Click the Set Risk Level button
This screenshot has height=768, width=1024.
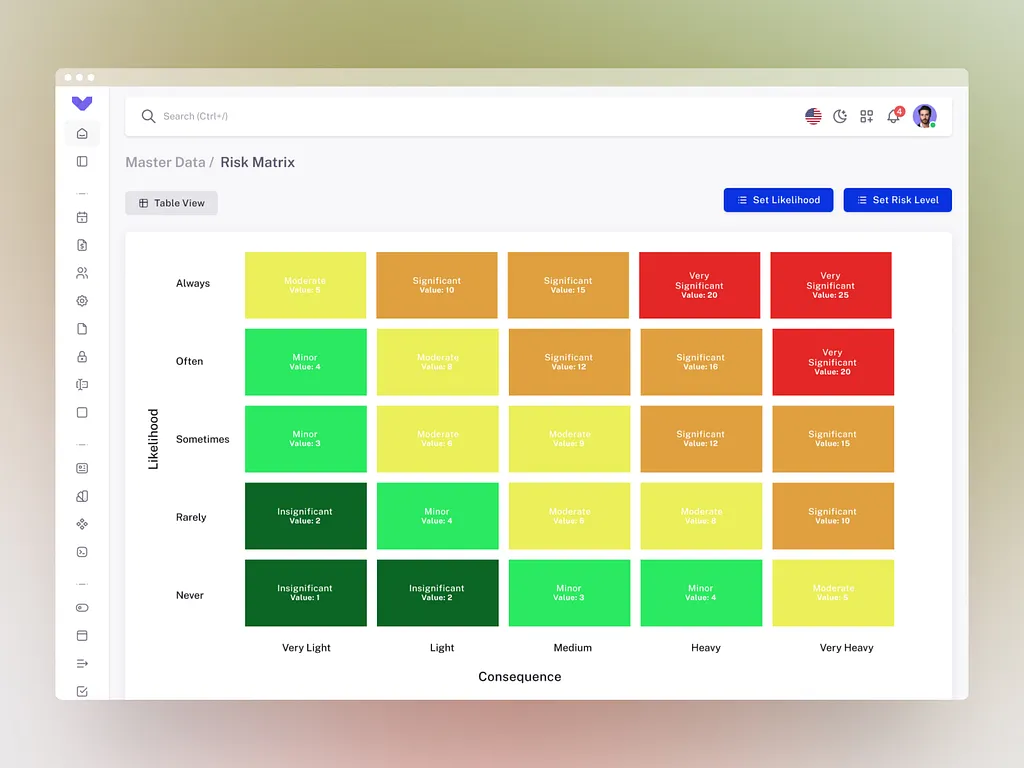pyautogui.click(x=897, y=200)
